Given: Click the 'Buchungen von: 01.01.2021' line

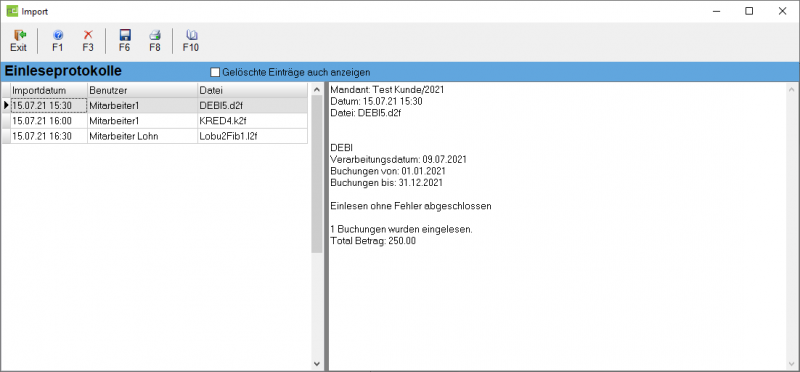Looking at the screenshot, I should tap(388, 171).
